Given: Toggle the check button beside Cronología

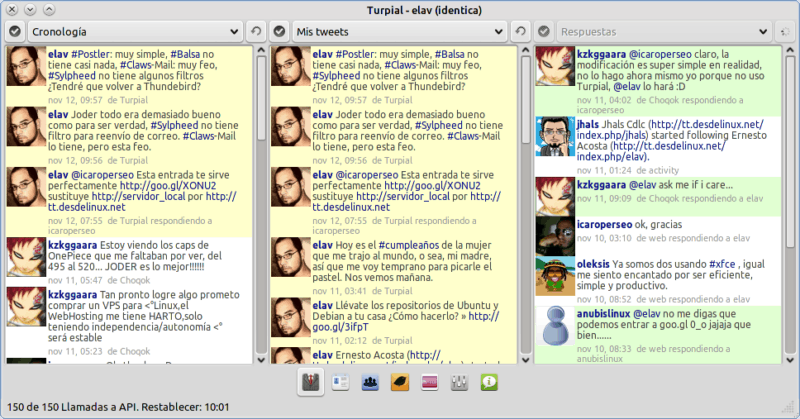Looking at the screenshot, I should pos(14,32).
